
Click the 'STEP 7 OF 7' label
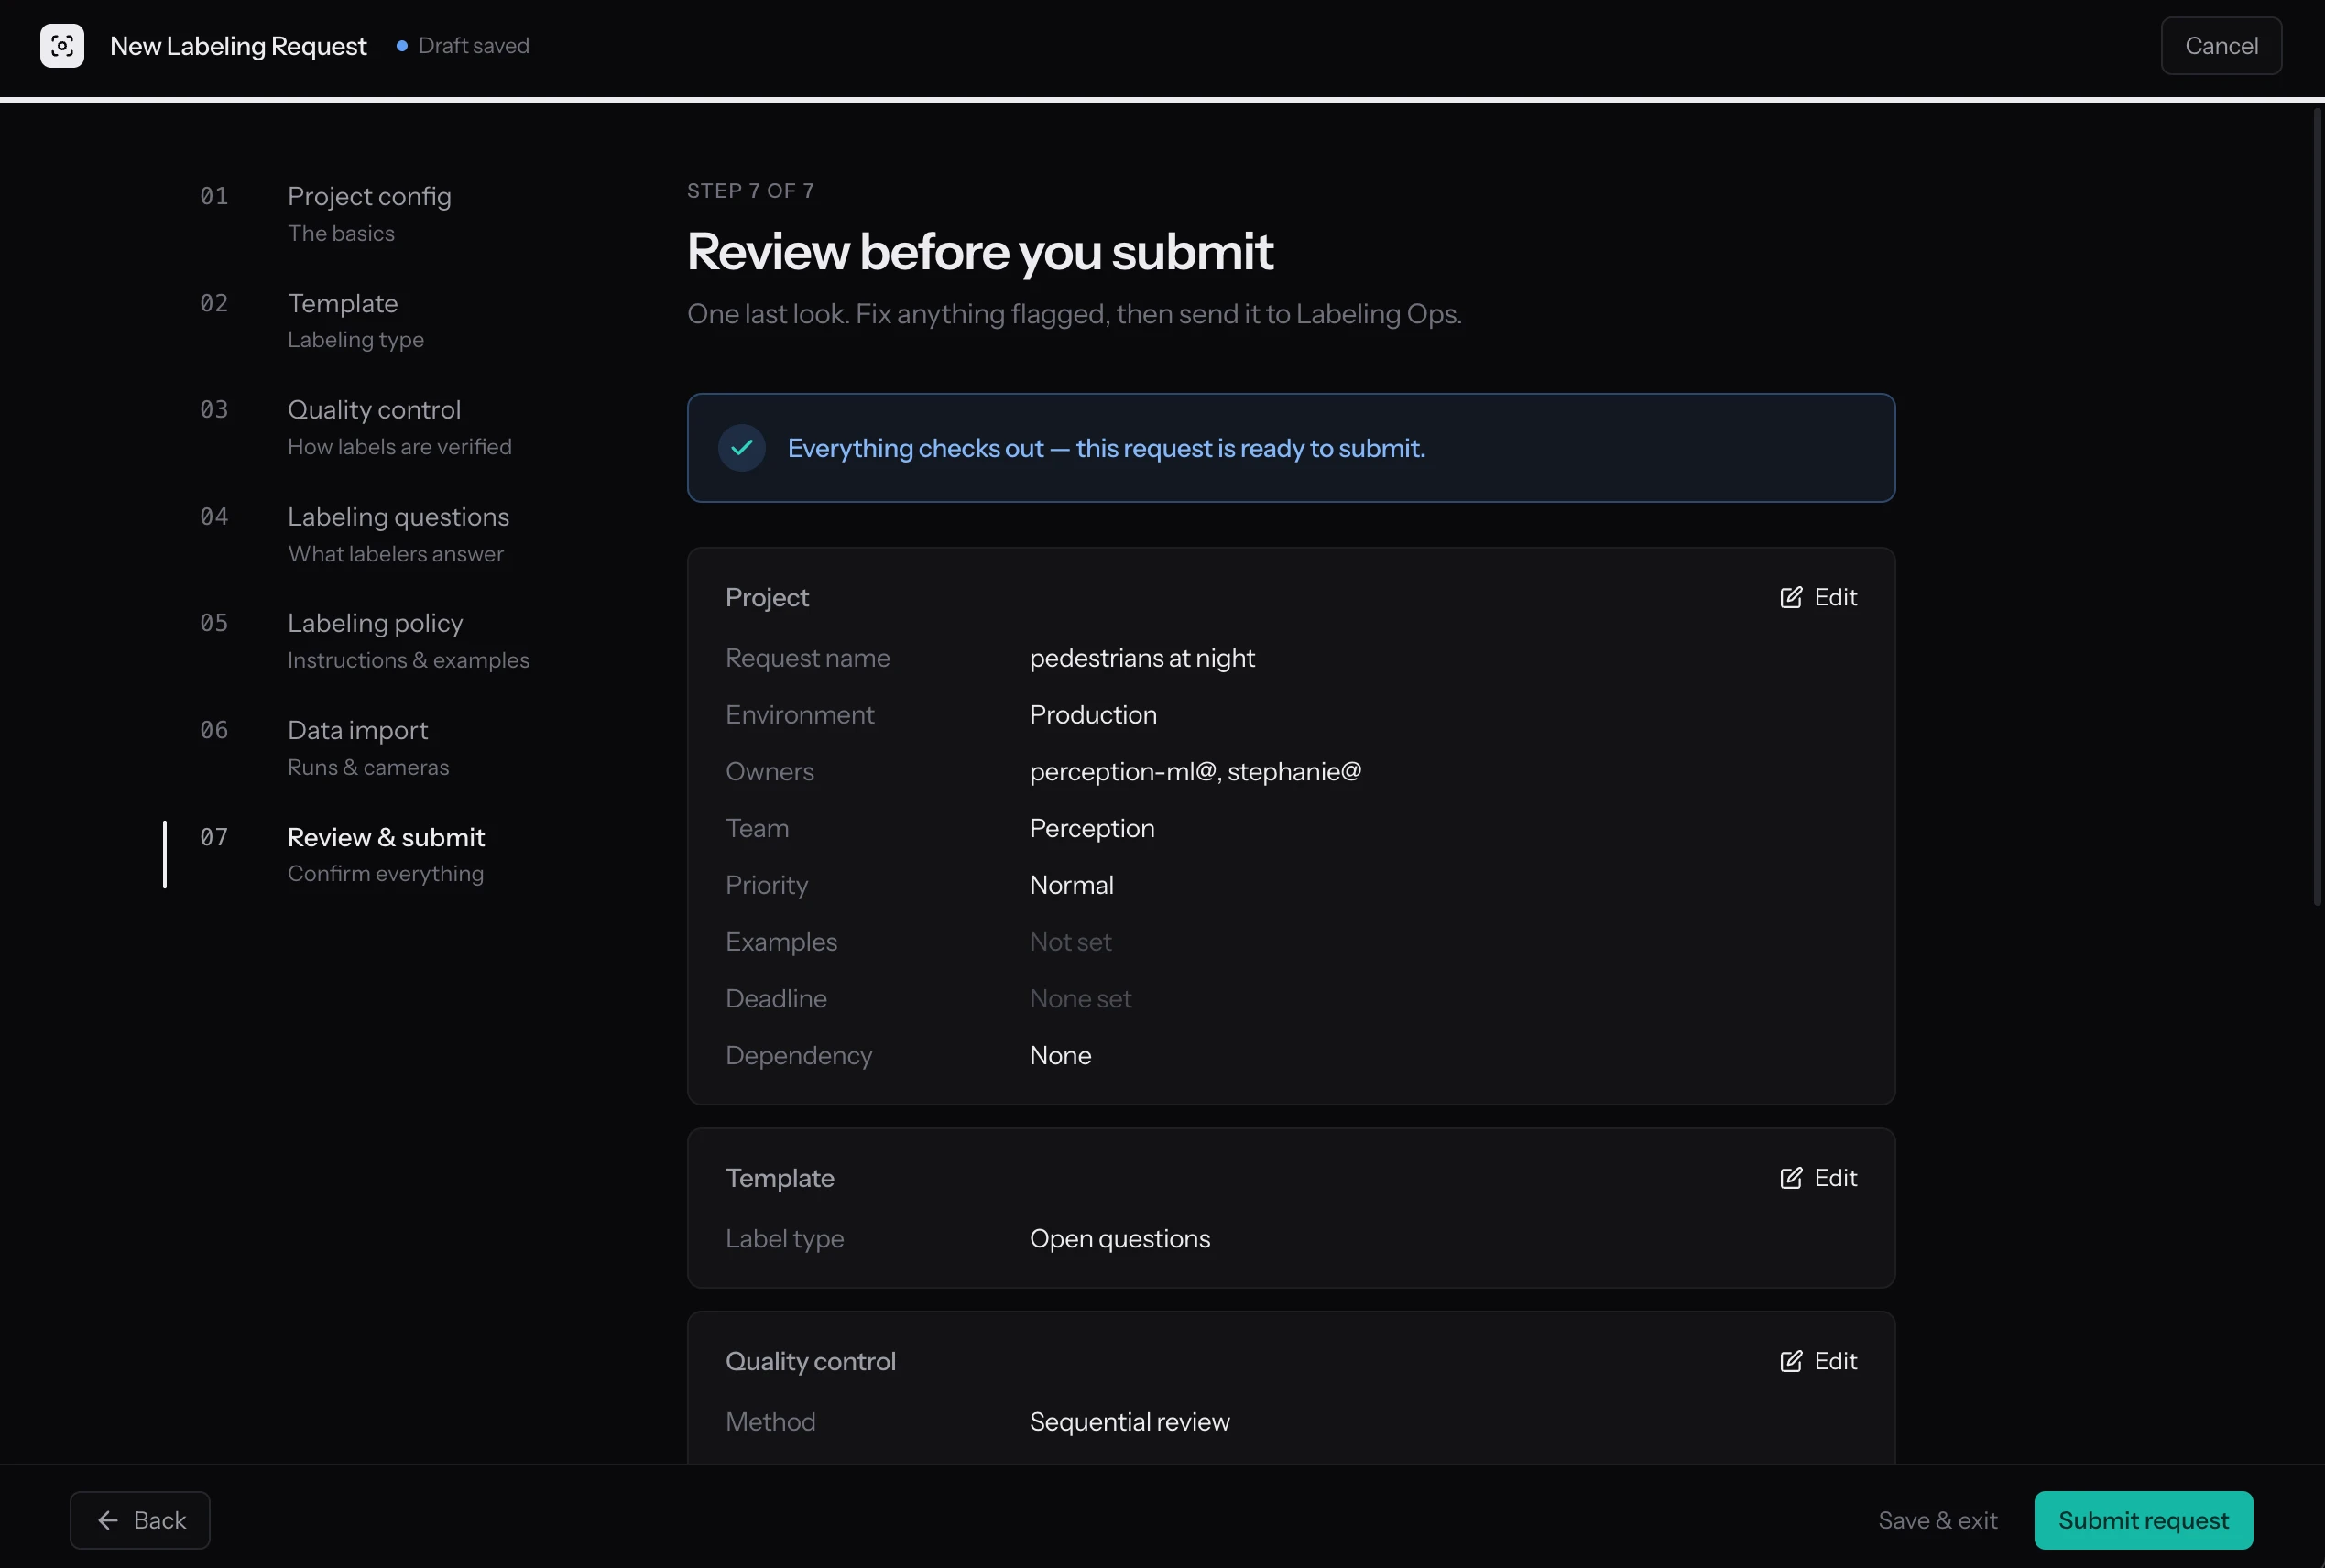tap(750, 191)
